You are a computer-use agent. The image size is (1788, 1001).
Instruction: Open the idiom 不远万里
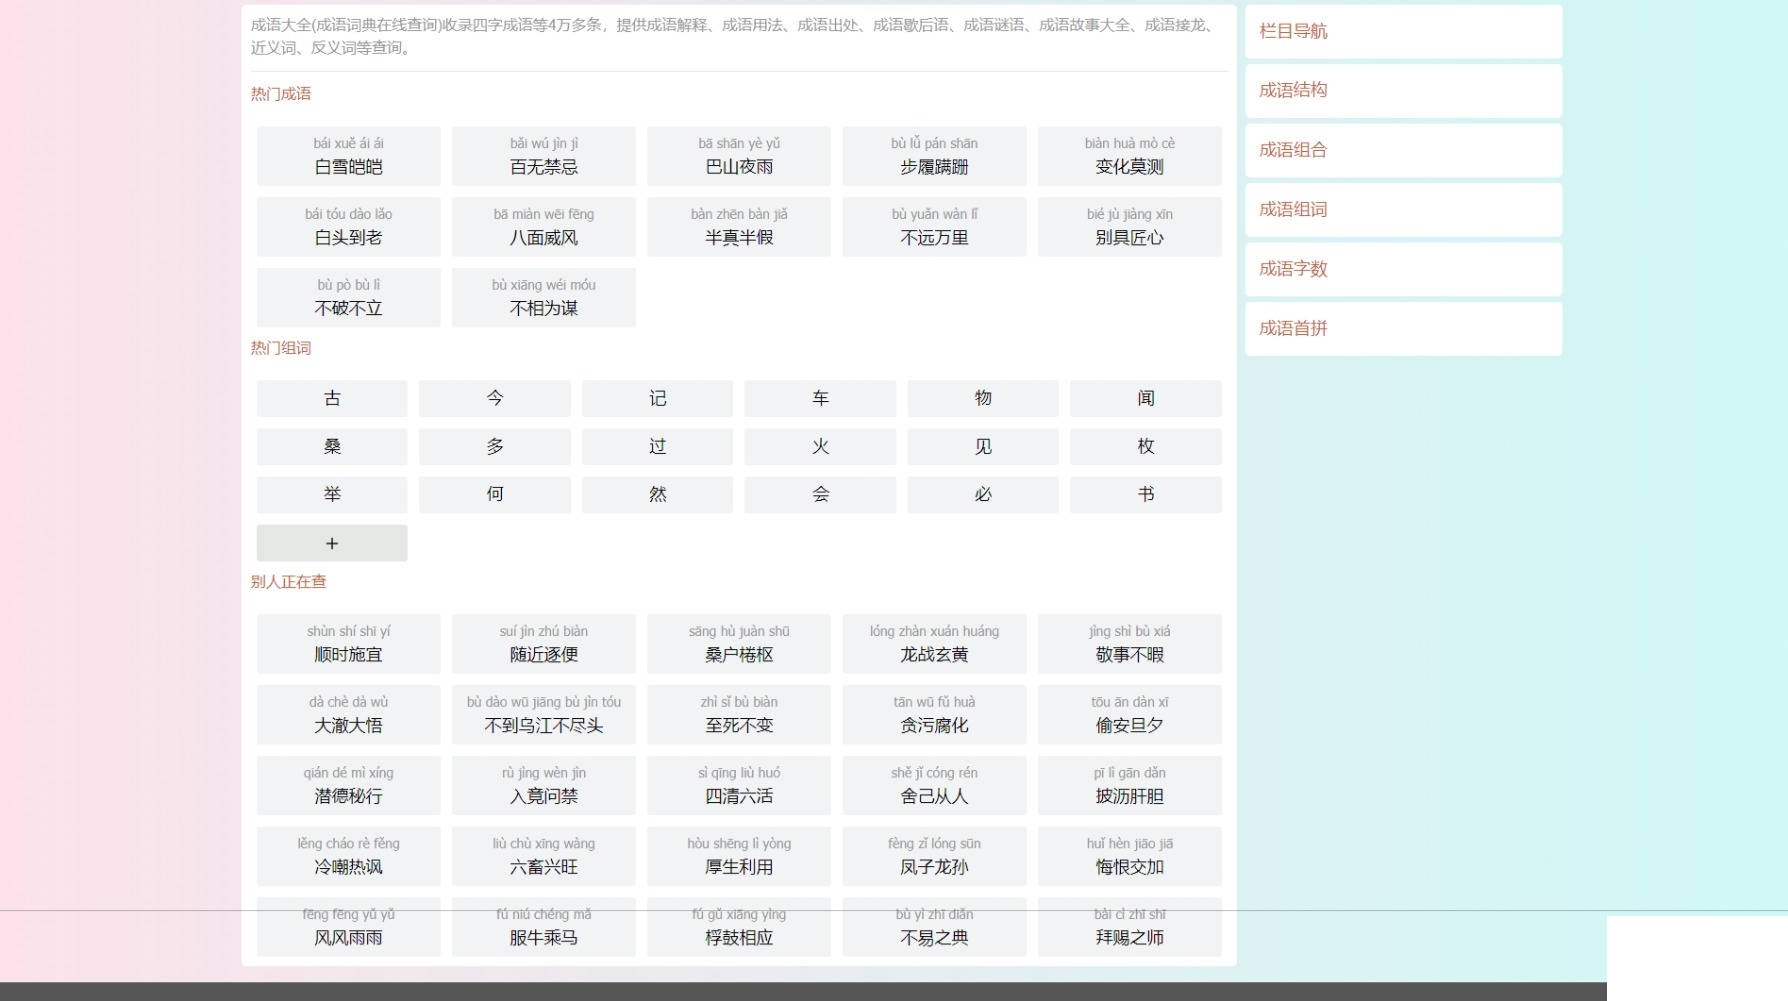934,227
